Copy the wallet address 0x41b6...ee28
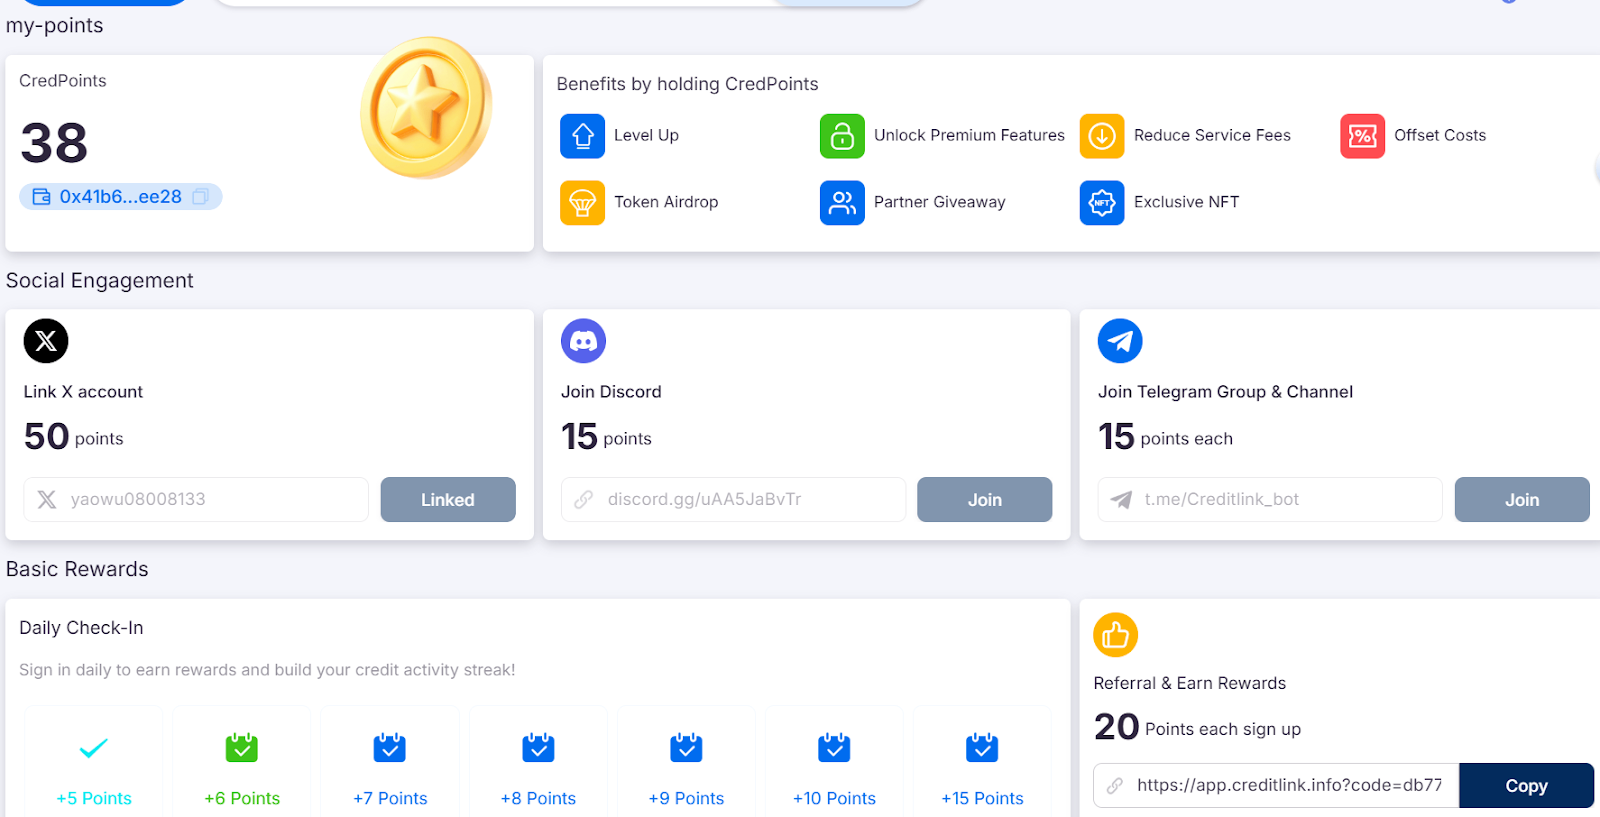 pyautogui.click(x=200, y=197)
